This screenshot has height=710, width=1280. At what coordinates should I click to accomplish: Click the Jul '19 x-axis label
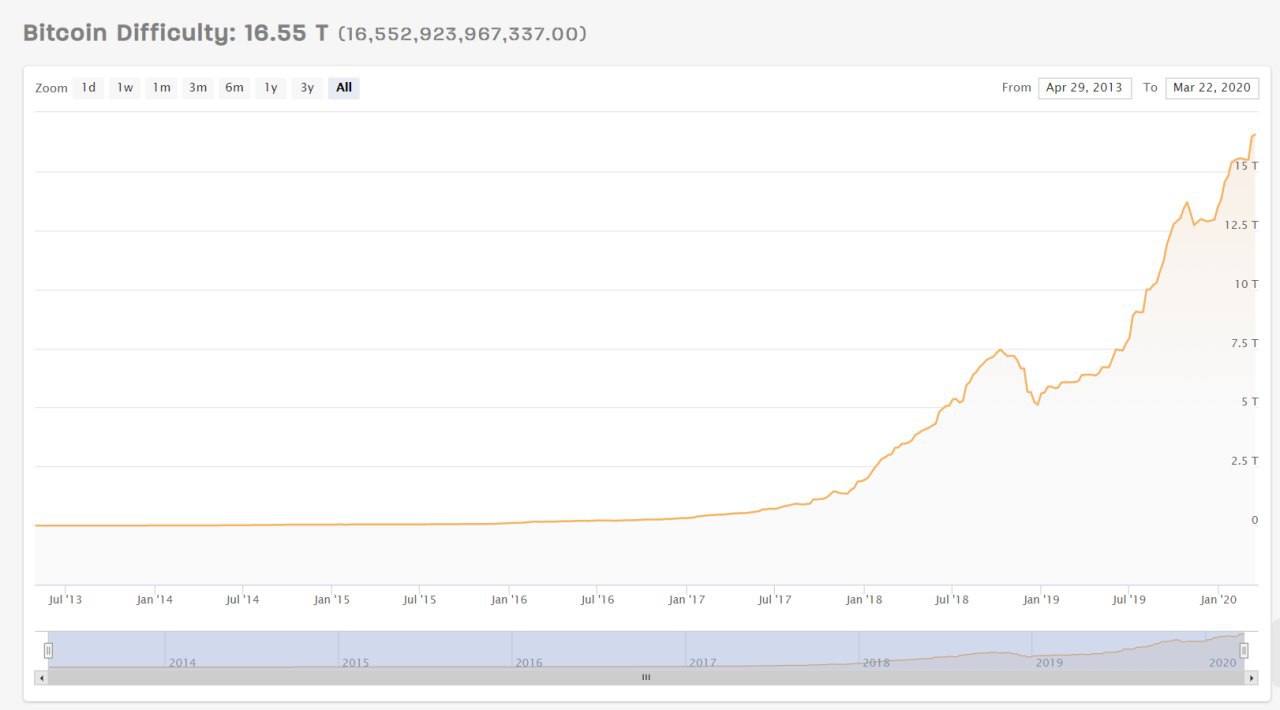[x=1129, y=600]
